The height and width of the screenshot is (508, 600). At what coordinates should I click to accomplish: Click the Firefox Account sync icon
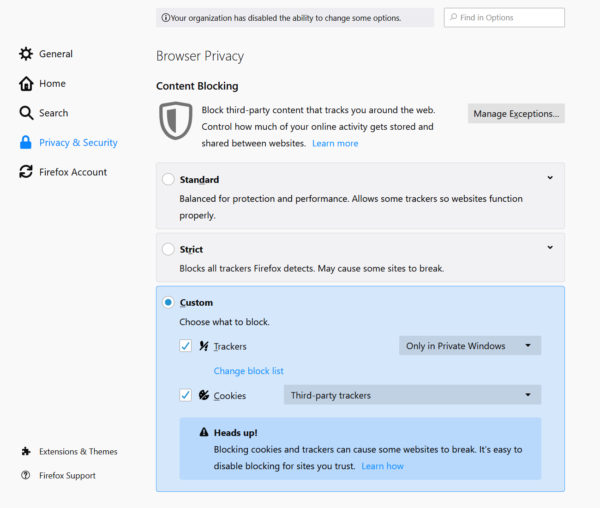[26, 172]
